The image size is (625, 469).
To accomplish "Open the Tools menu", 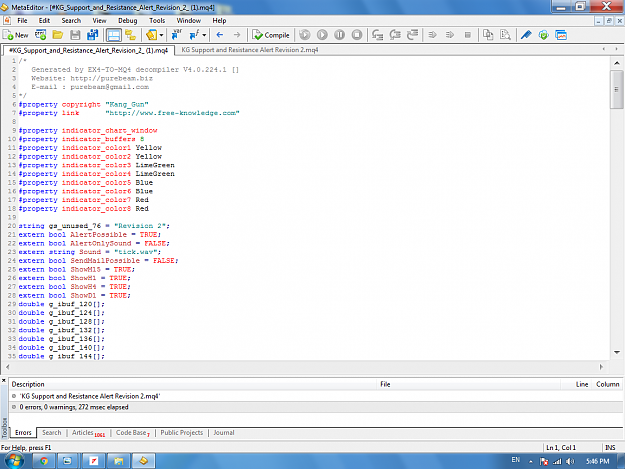I will (157, 21).
